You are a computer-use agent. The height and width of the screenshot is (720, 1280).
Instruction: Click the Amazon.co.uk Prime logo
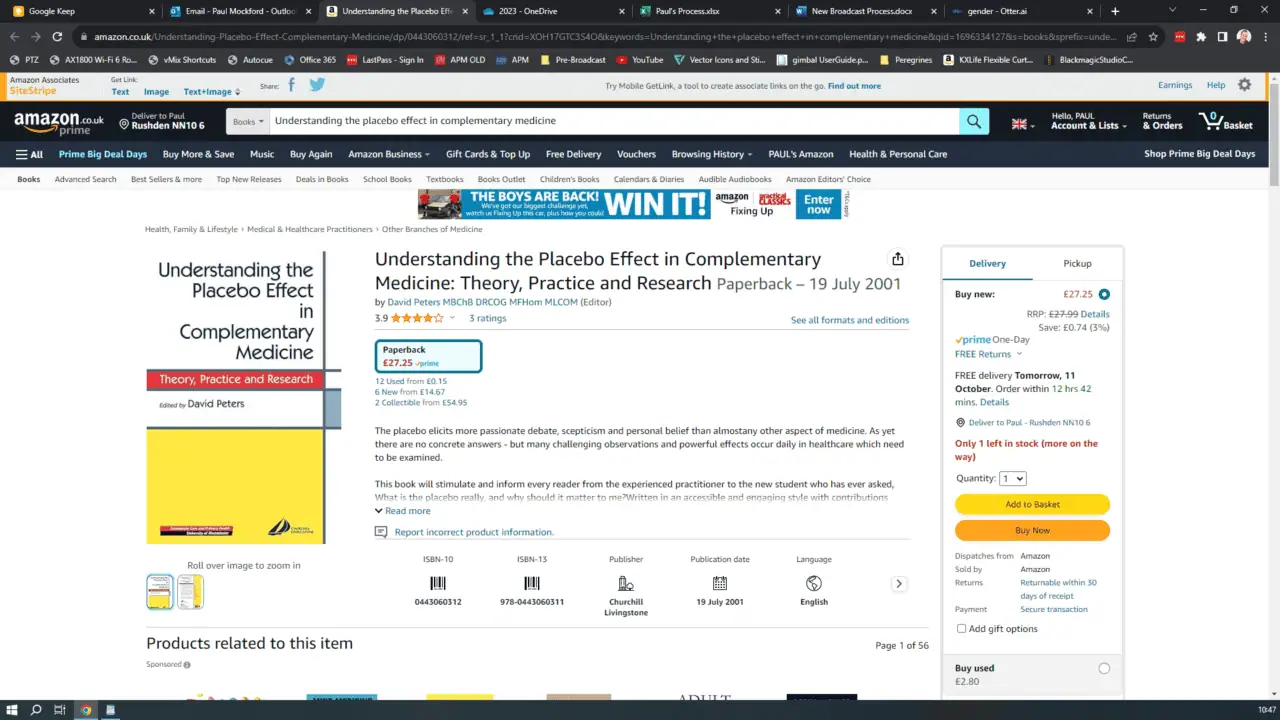pyautogui.click(x=59, y=122)
